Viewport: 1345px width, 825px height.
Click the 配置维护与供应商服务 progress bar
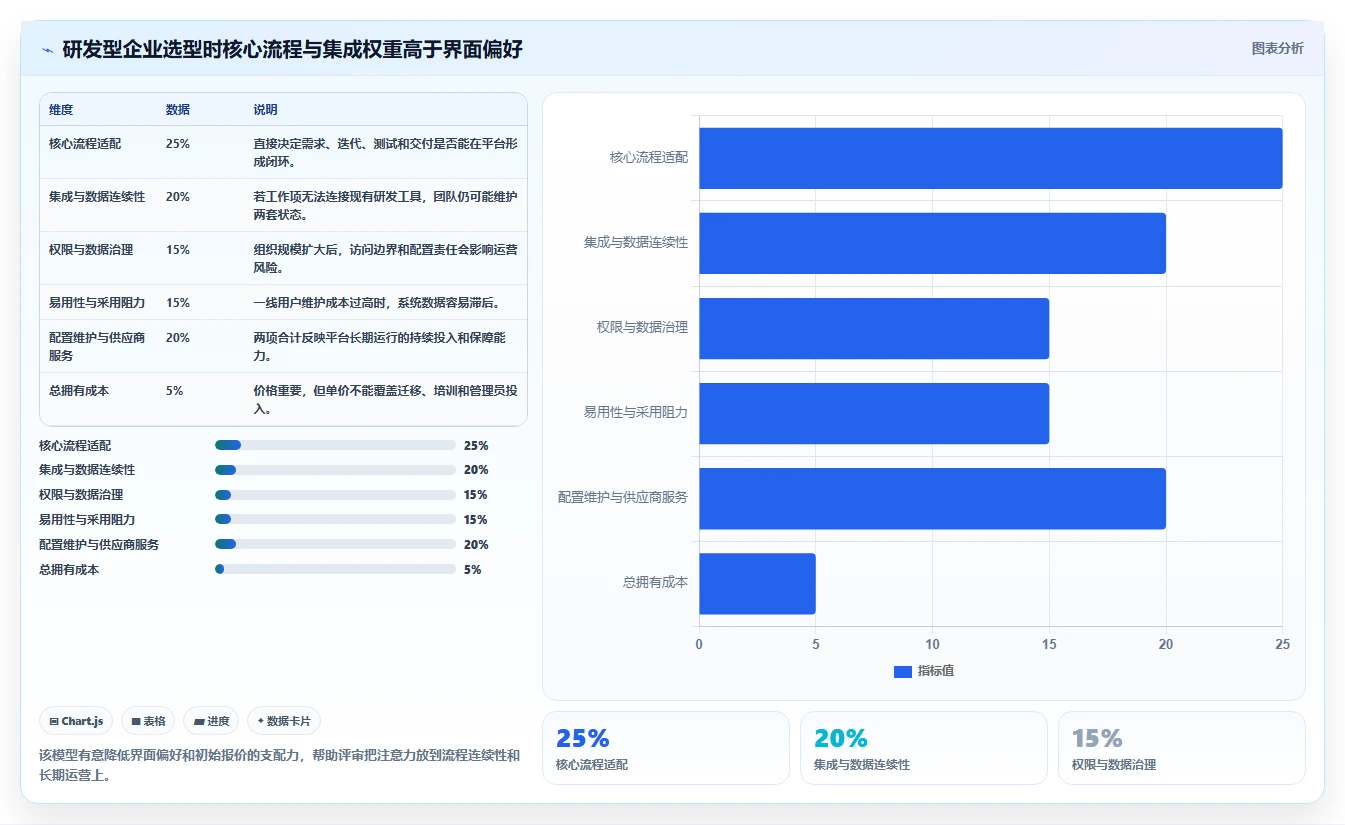pyautogui.click(x=335, y=544)
